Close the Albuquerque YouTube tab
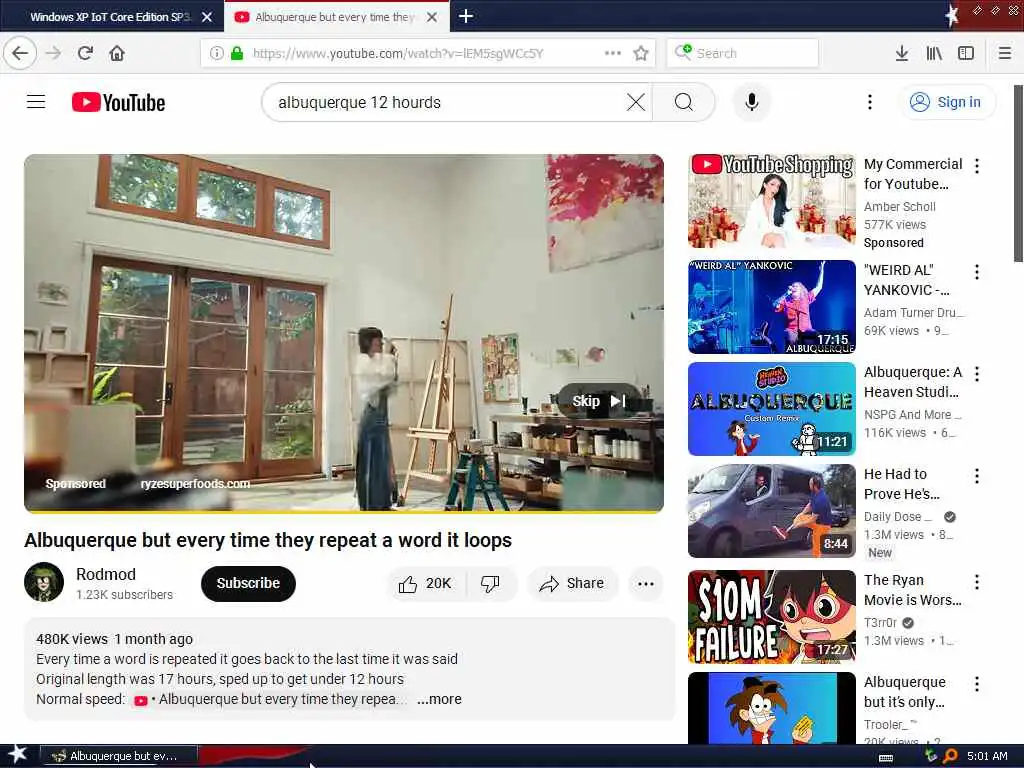The height and width of the screenshot is (768, 1024). 432,17
